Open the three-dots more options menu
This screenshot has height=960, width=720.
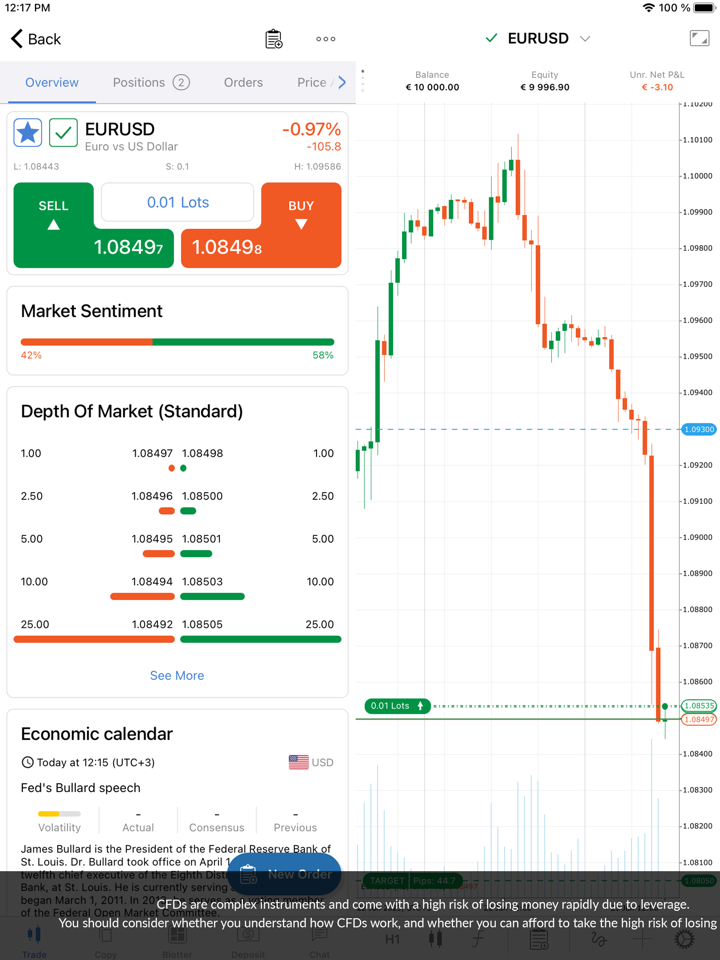tap(326, 39)
